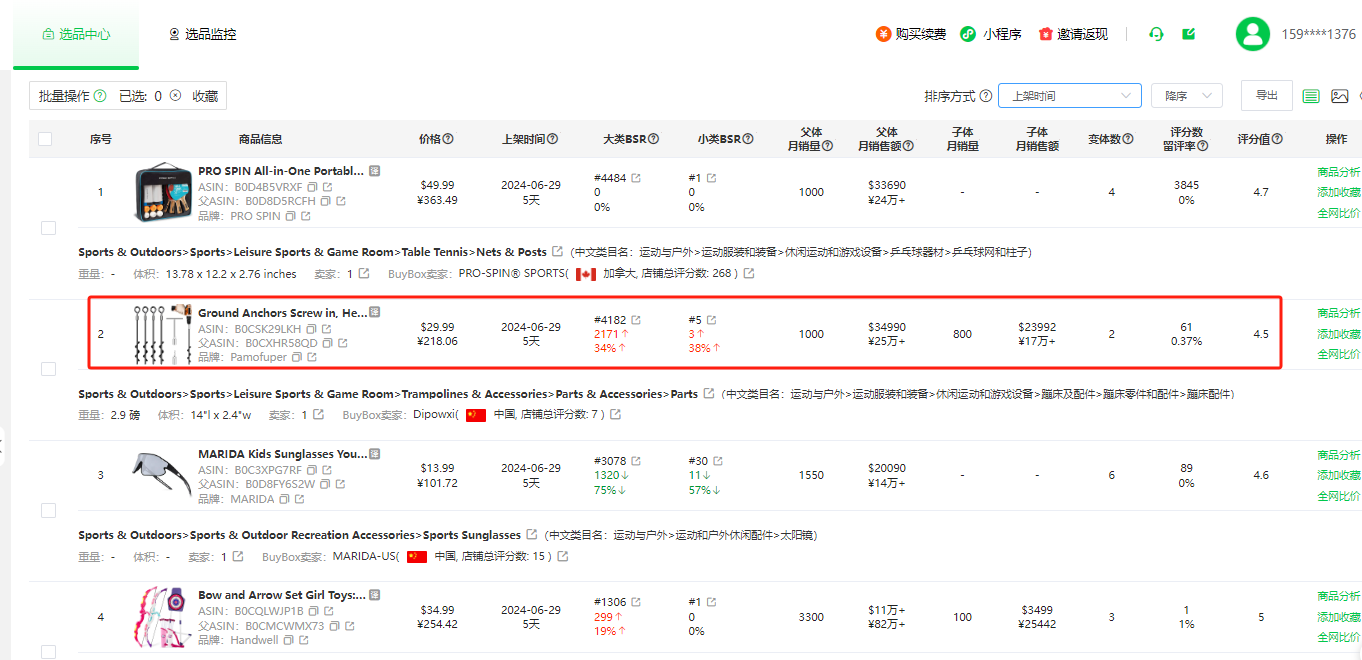Image resolution: width=1362 pixels, height=660 pixels.
Task: Click the Bow and Arrow Set product thumbnail
Action: pos(160,616)
